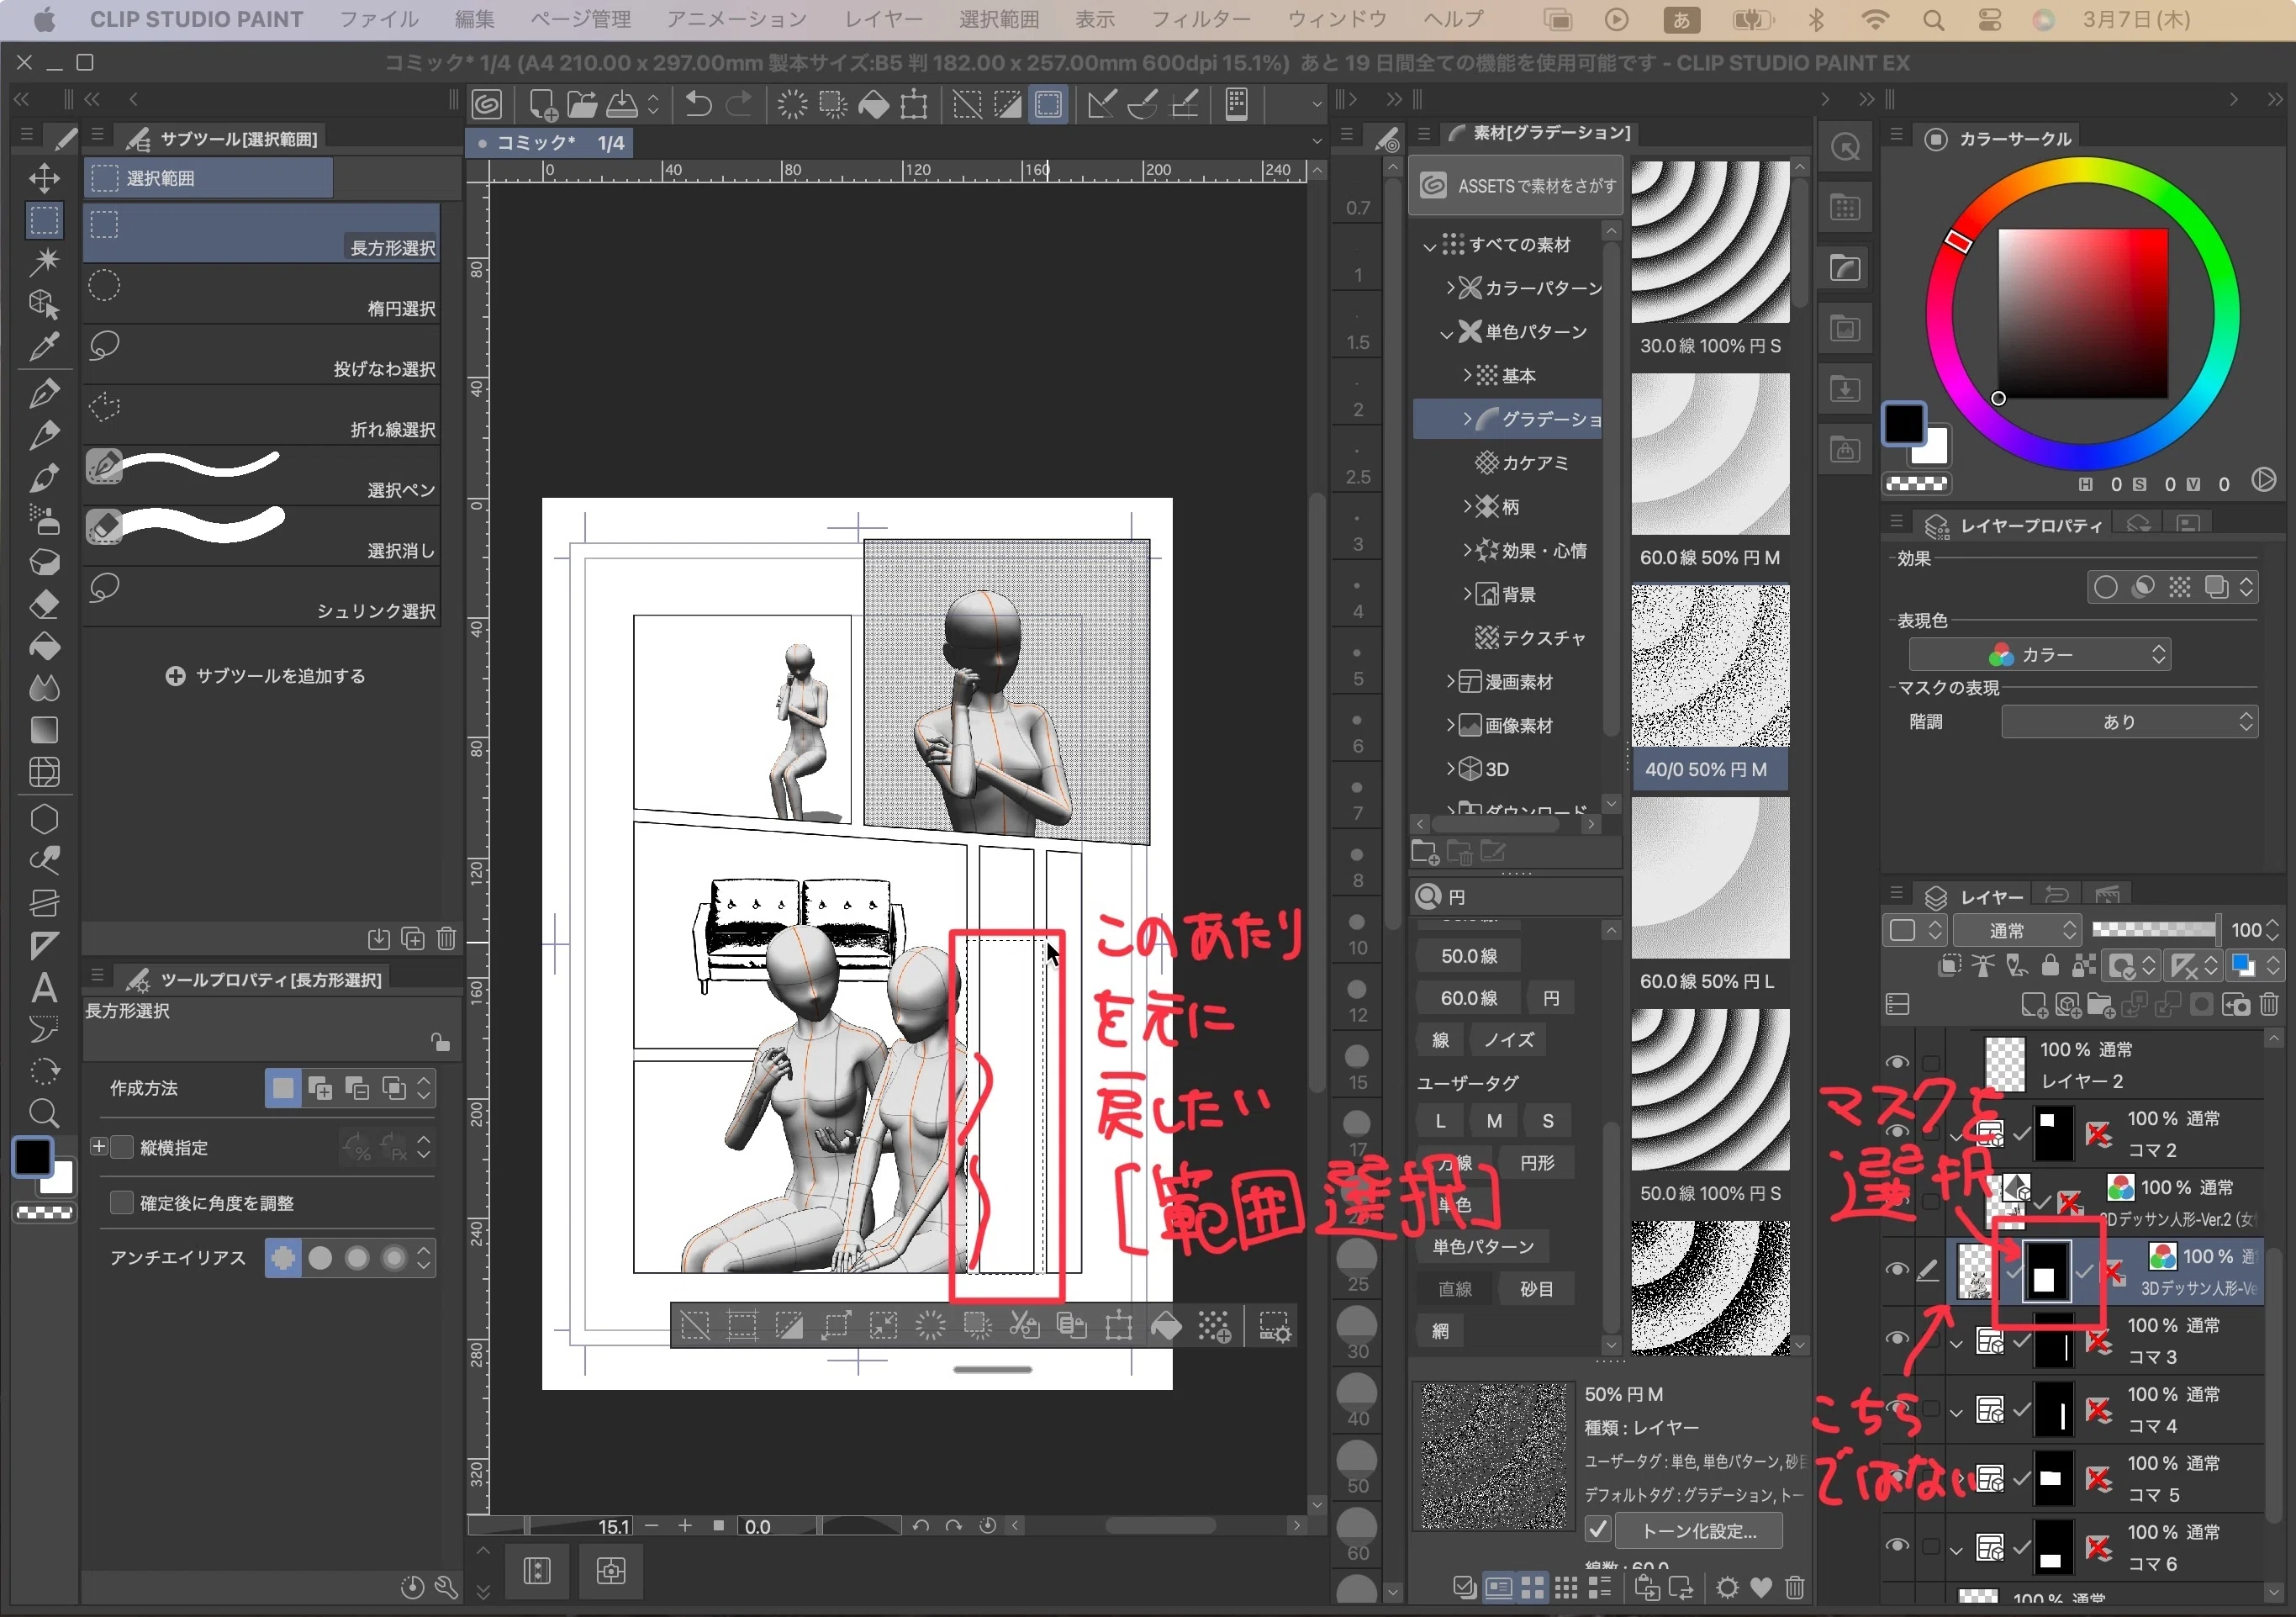The width and height of the screenshot is (2296, 1617).
Task: Click the favorite heart icon in materials
Action: point(1761,1587)
